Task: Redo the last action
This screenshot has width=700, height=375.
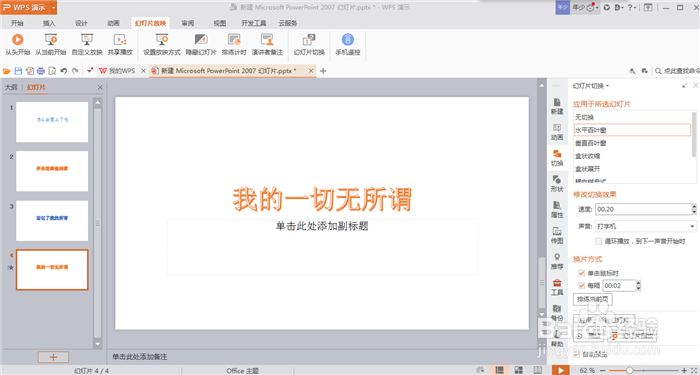Action: pos(75,71)
